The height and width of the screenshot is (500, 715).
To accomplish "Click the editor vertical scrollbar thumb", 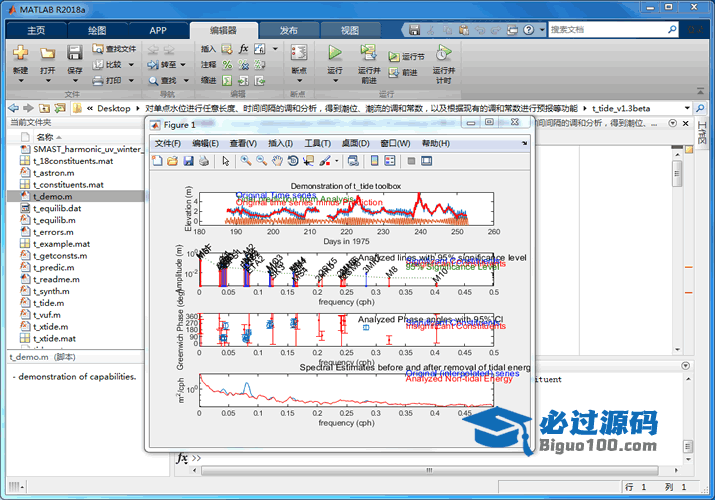I will tap(677, 173).
